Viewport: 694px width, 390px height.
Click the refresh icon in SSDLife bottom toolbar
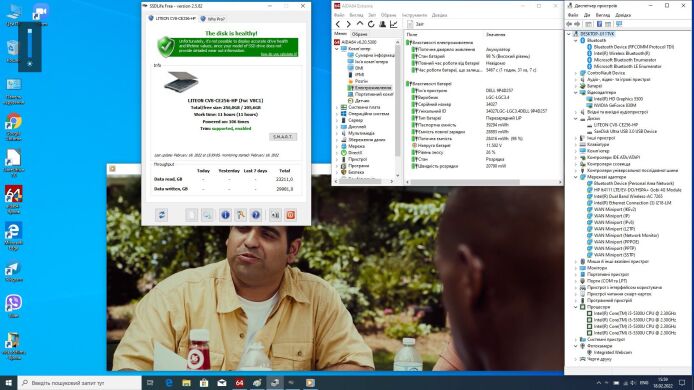click(x=162, y=215)
